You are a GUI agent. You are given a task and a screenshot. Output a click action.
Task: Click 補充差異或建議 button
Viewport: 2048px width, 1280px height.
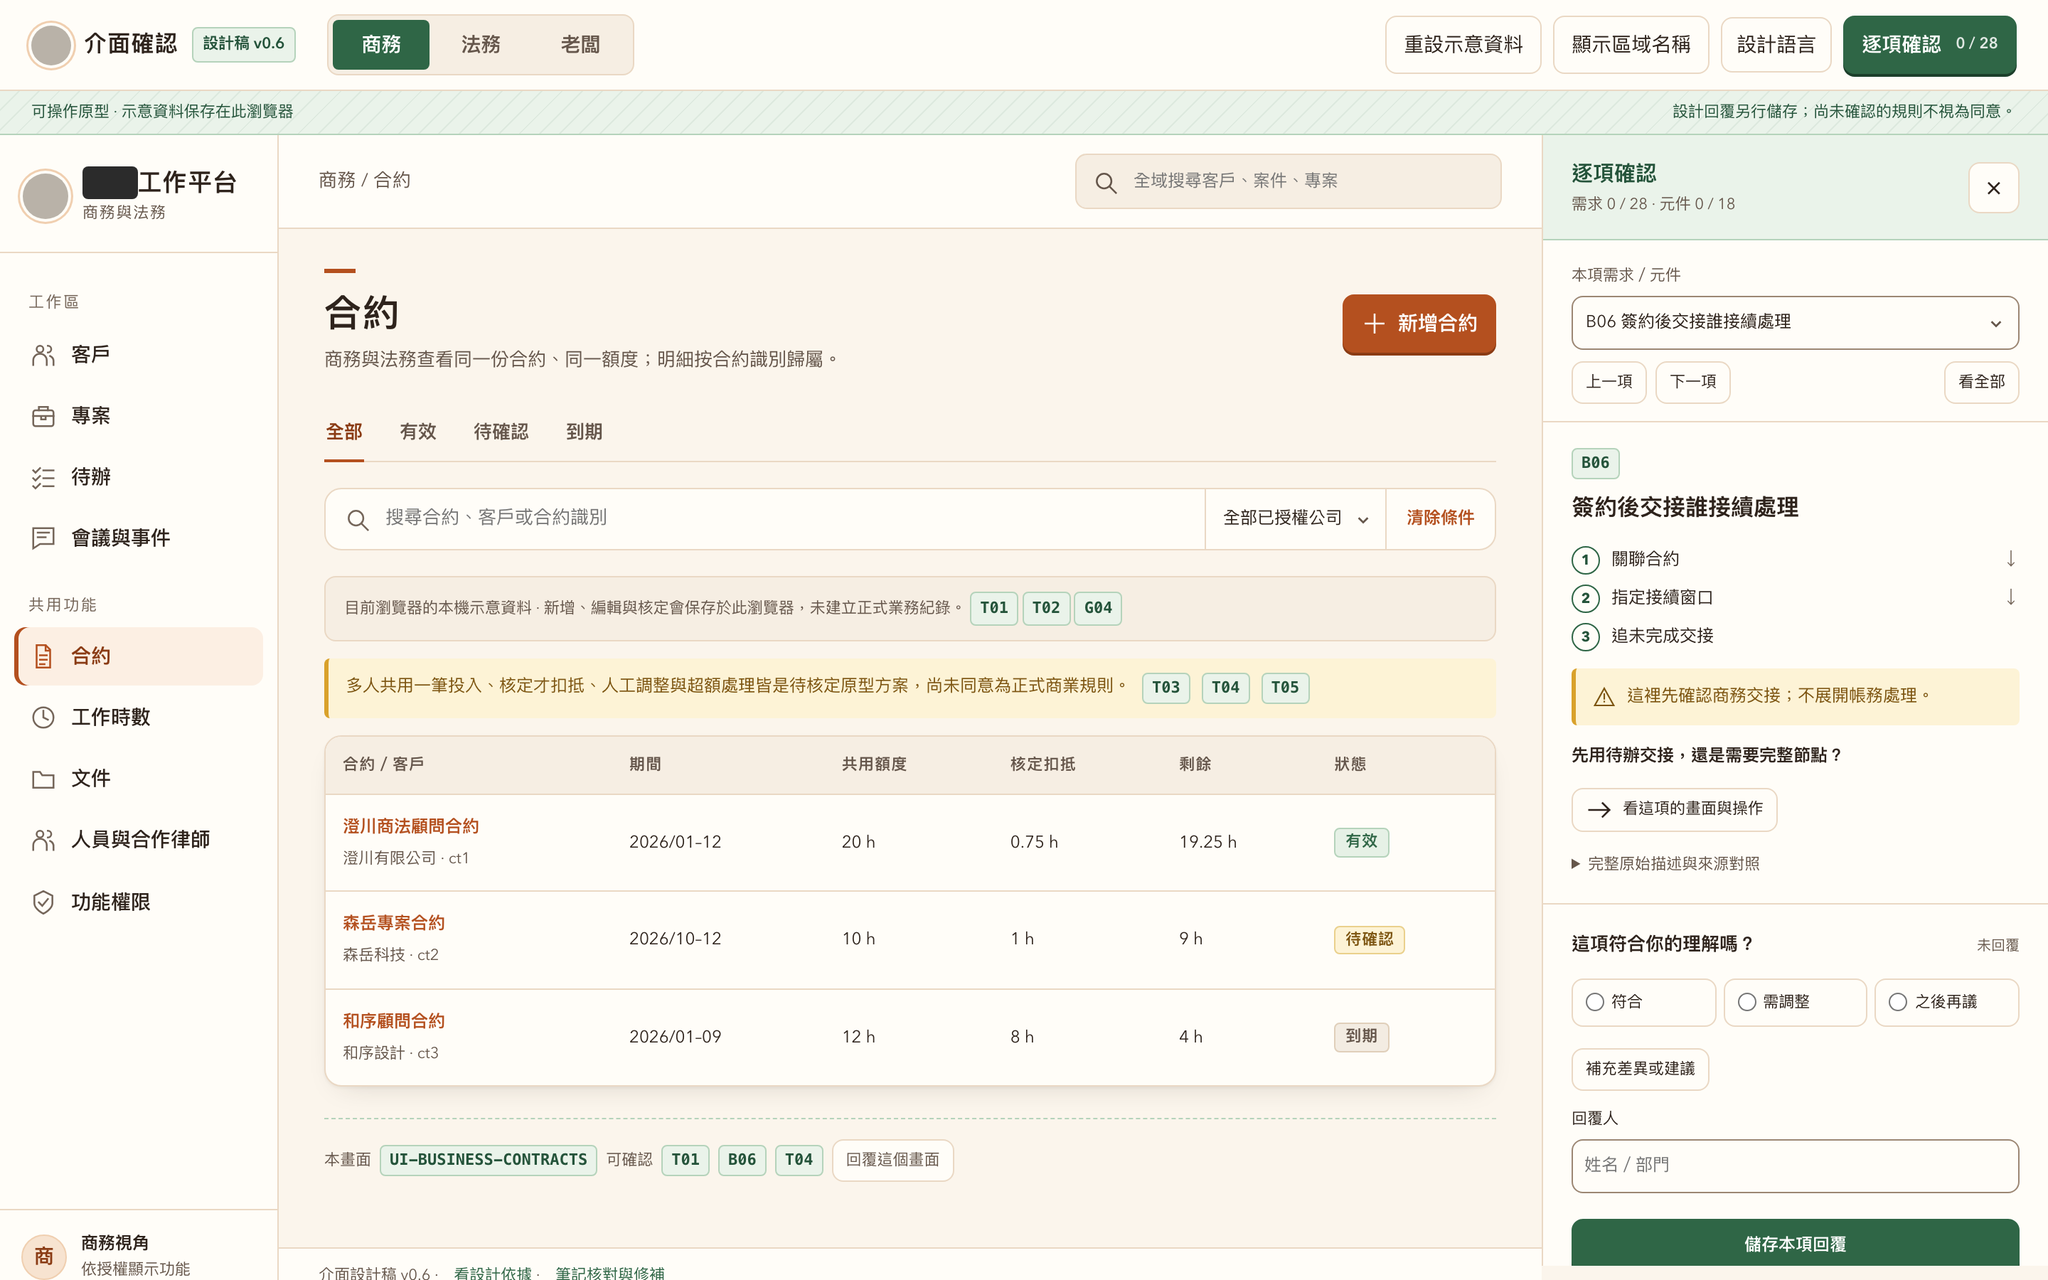1640,1069
